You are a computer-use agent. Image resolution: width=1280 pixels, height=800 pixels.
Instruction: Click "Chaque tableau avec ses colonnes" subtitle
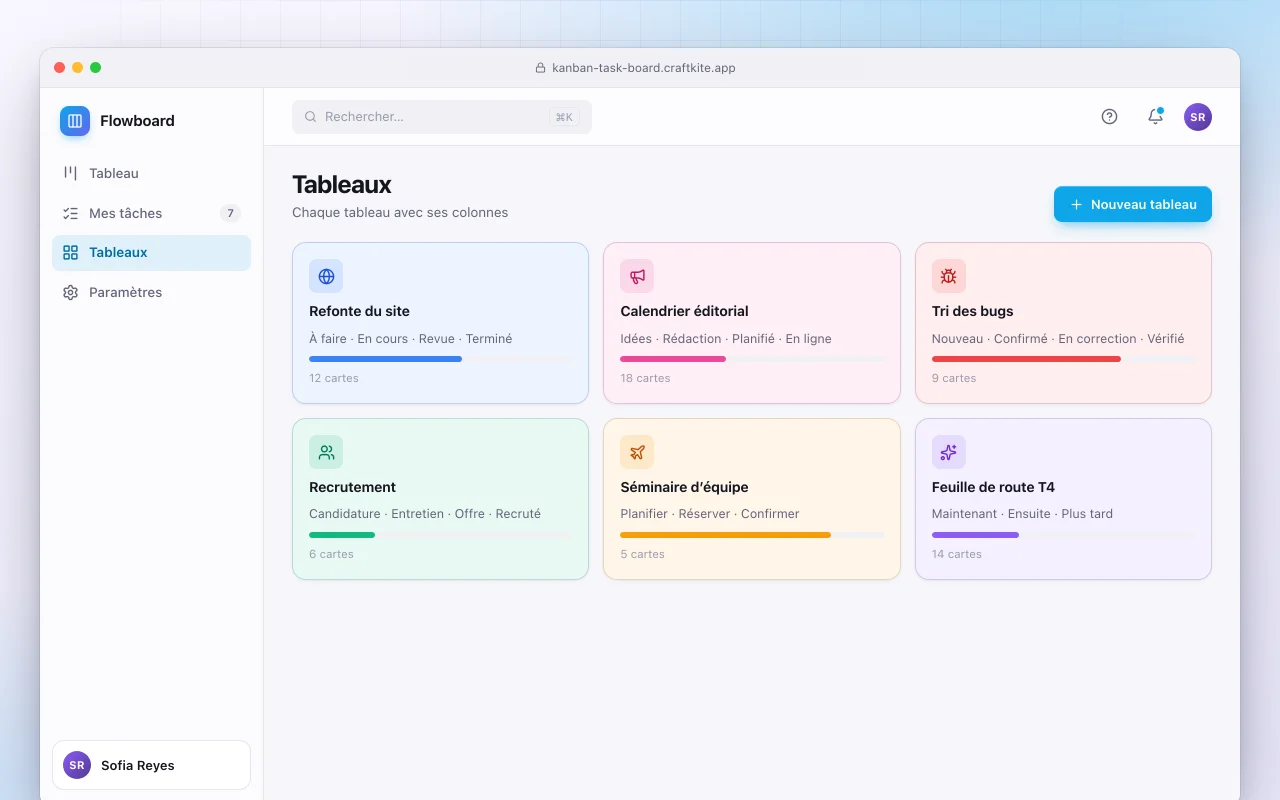(x=400, y=213)
